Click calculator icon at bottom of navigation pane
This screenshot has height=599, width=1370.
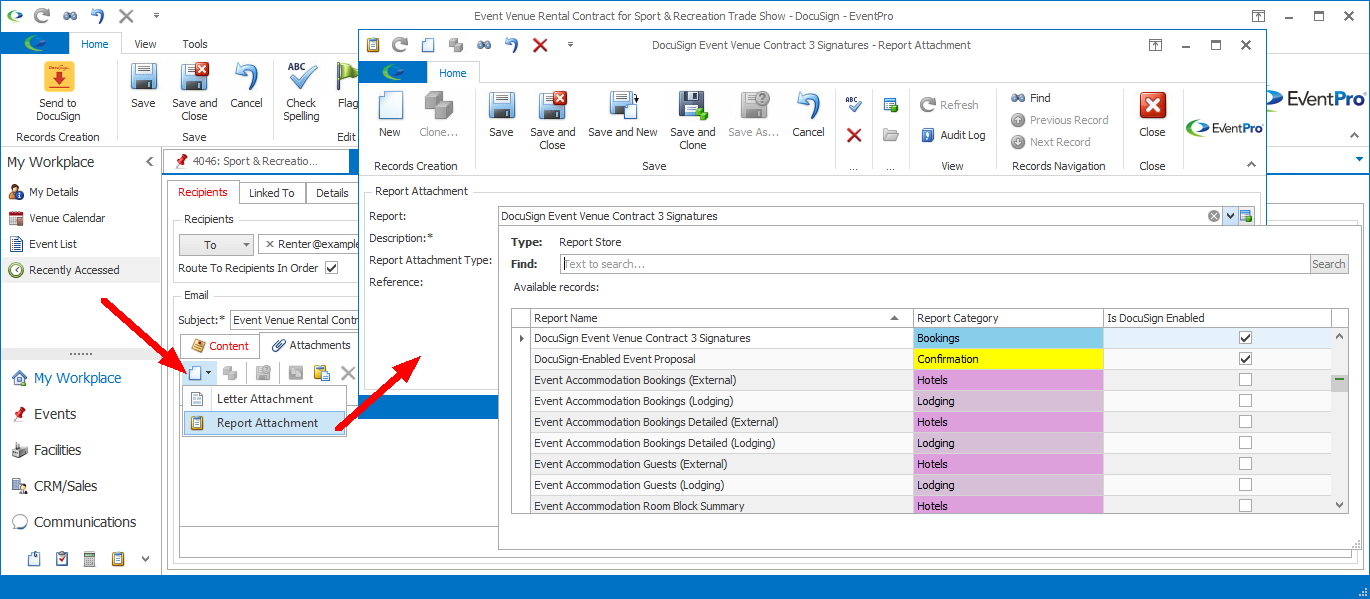(x=89, y=559)
